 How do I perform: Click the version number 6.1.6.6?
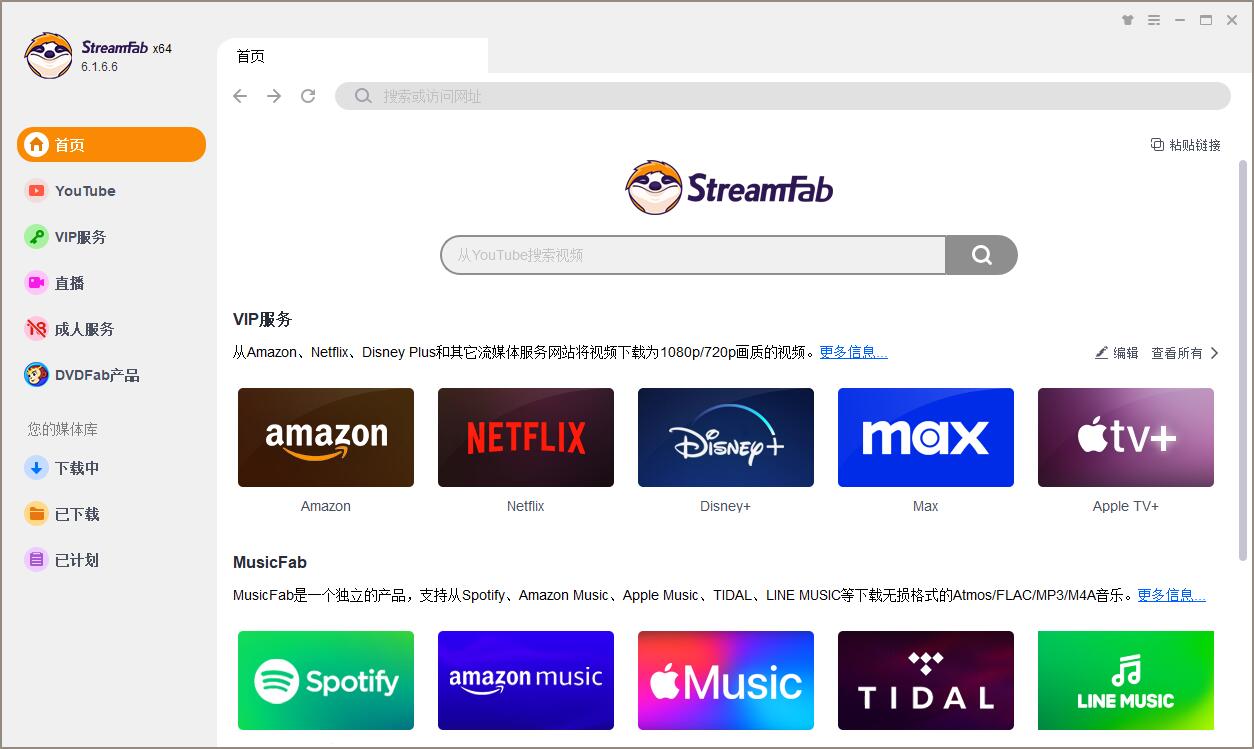pos(100,67)
